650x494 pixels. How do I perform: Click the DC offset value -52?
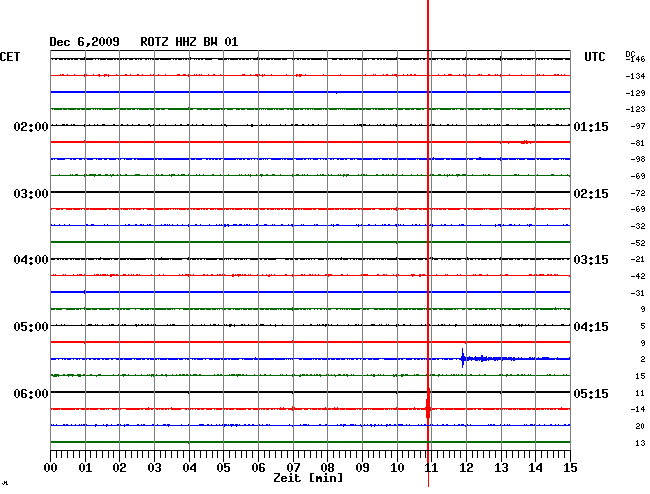tap(638, 243)
